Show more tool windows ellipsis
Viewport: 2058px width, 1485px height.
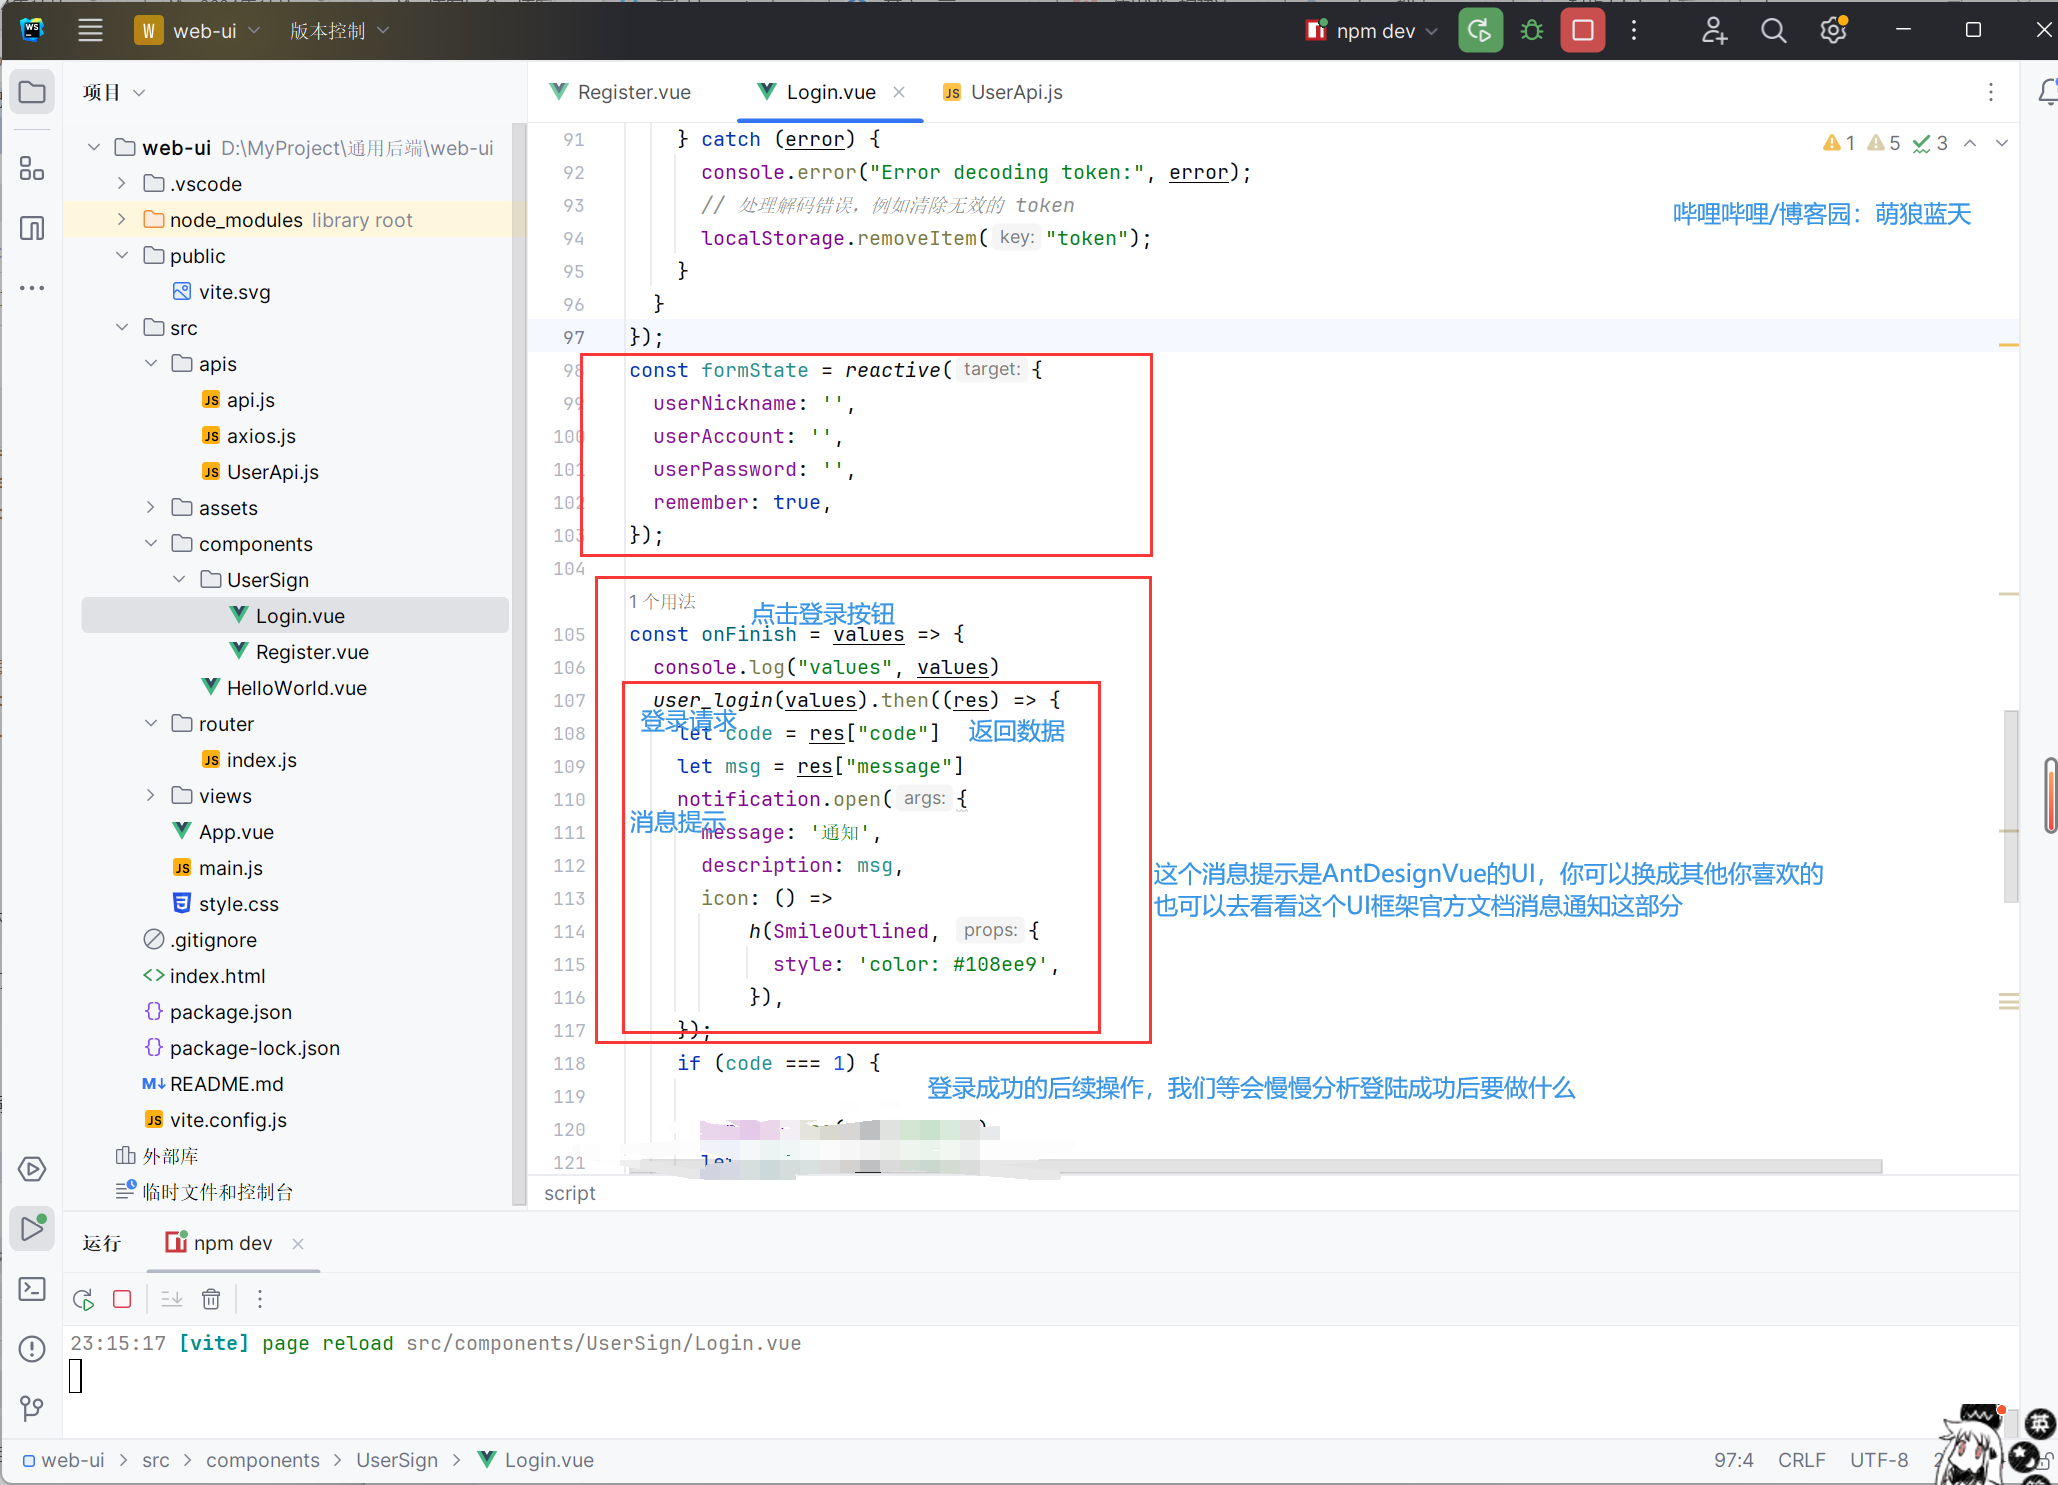32,288
